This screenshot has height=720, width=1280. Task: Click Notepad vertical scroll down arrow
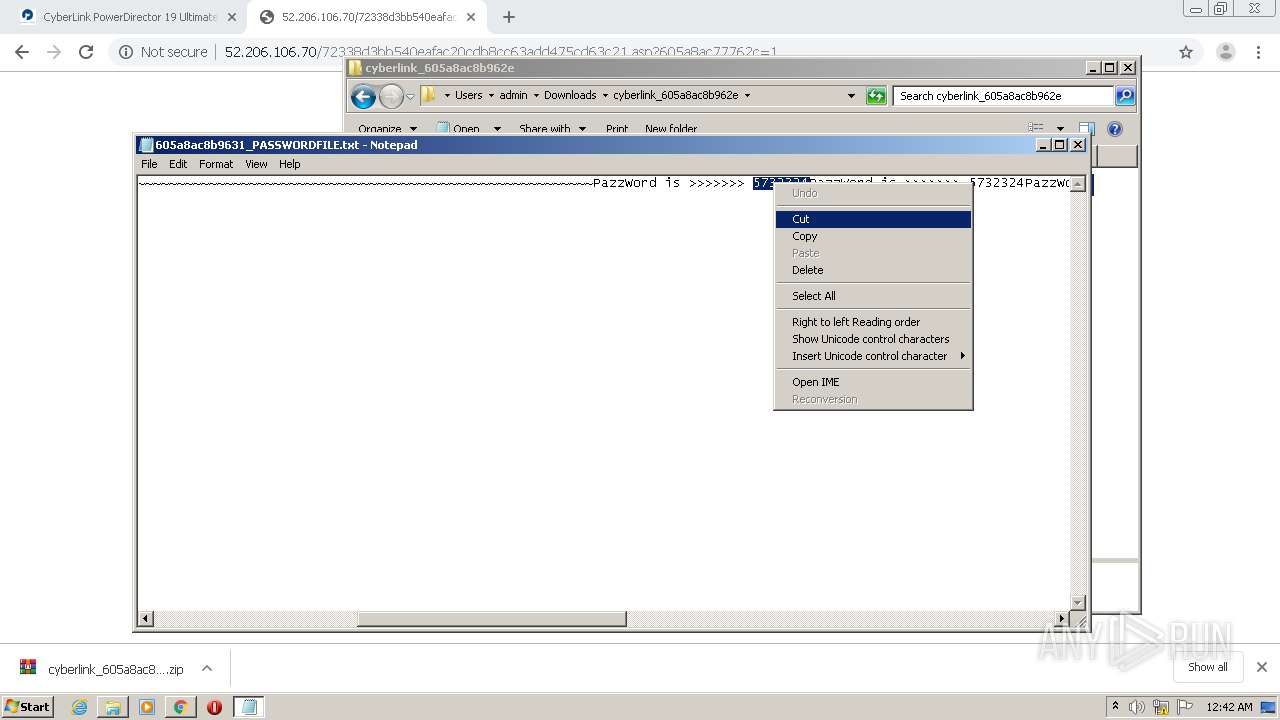[1078, 603]
